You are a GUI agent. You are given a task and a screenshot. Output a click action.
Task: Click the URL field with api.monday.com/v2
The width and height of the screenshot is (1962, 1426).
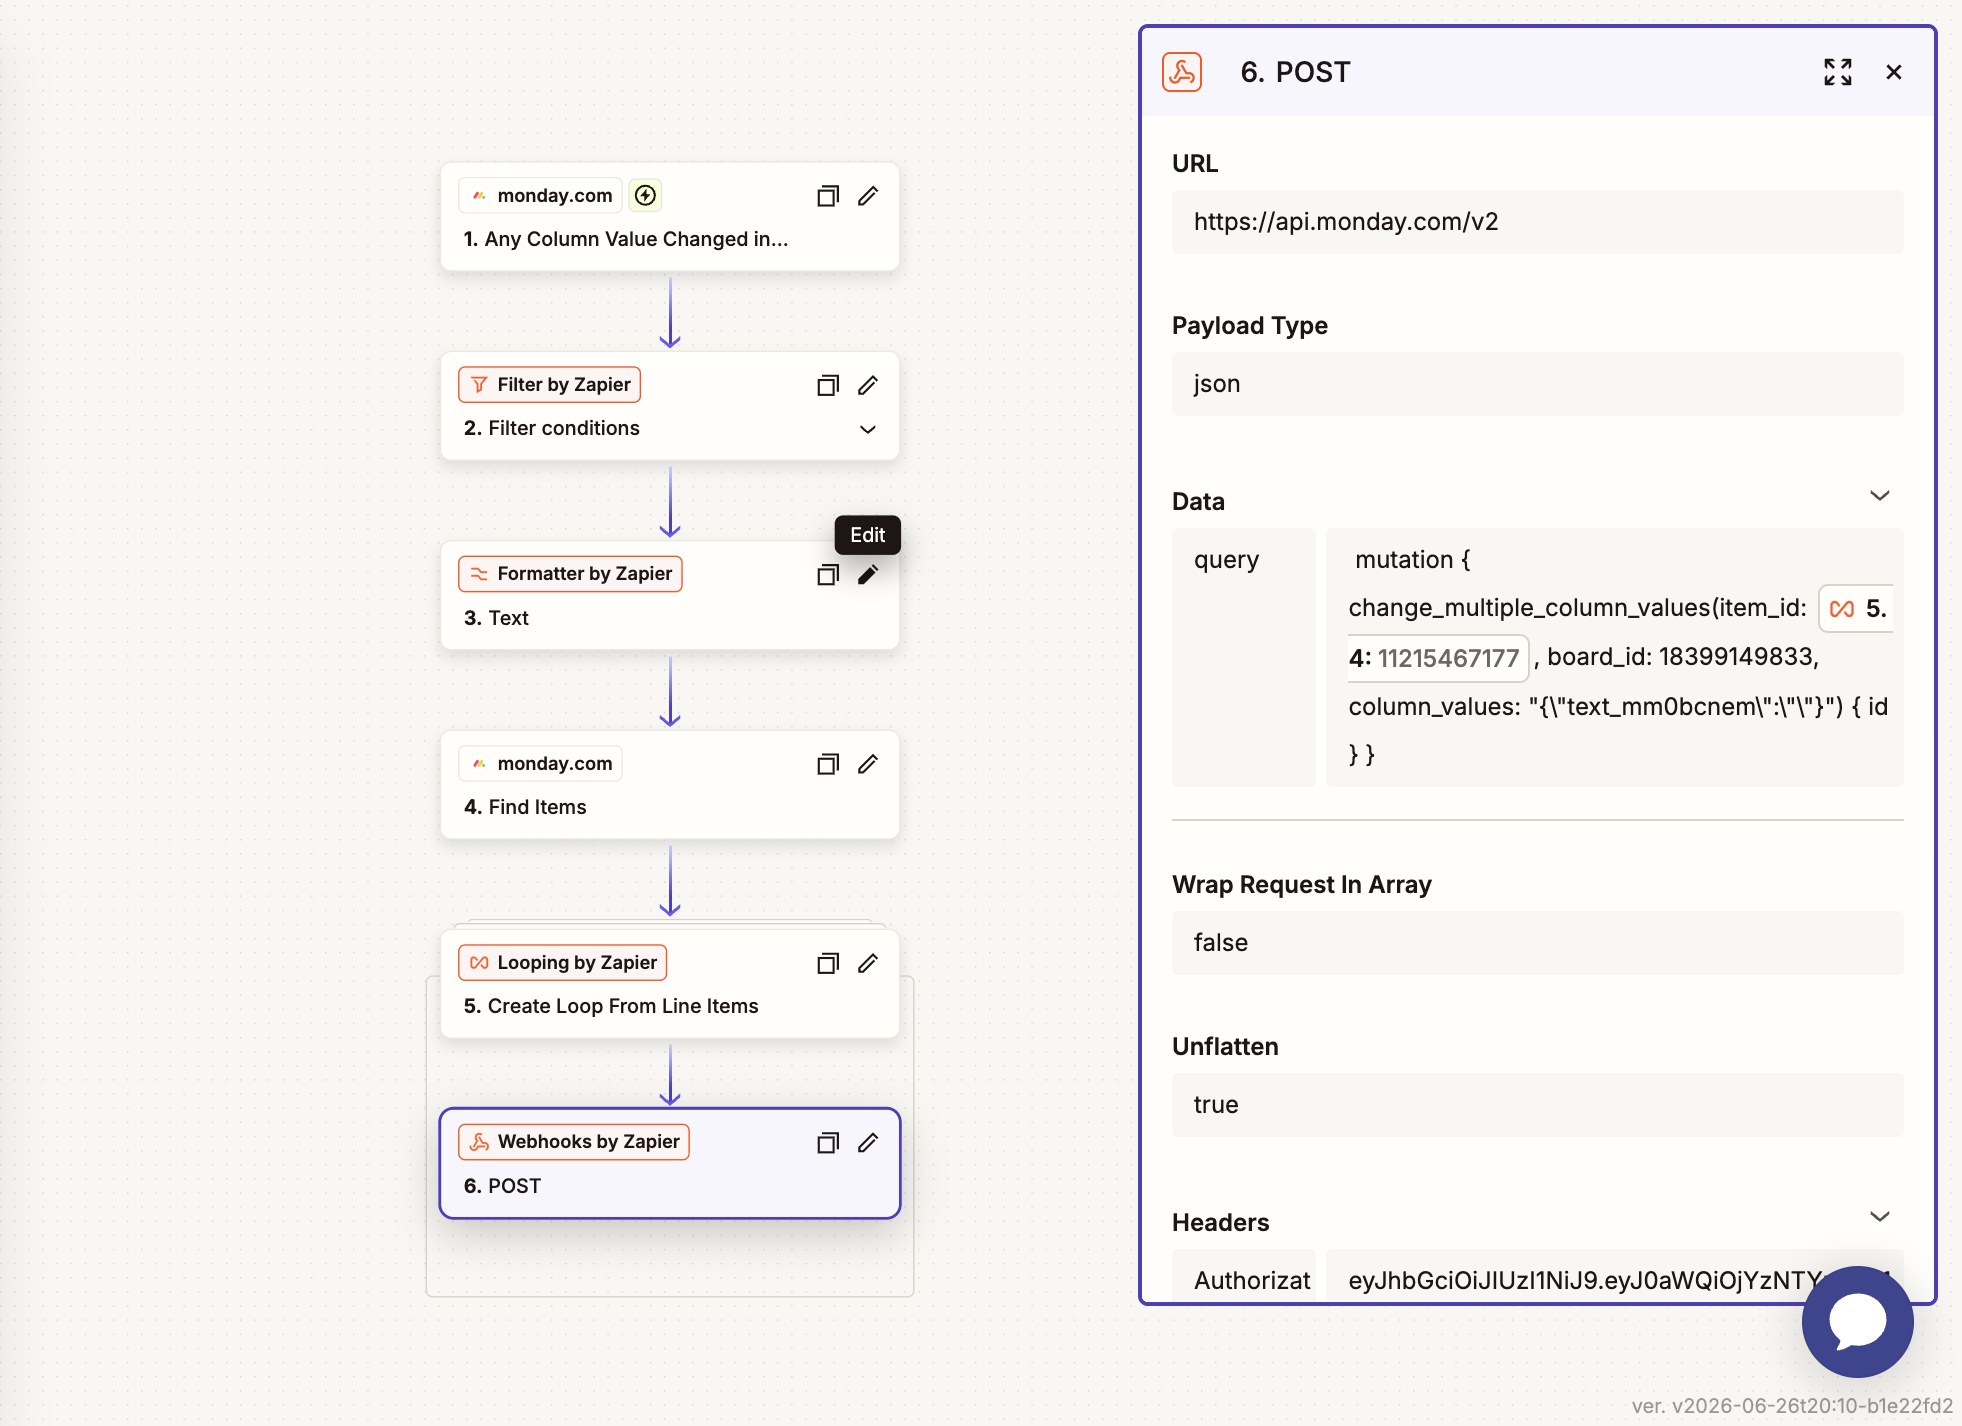(1537, 222)
